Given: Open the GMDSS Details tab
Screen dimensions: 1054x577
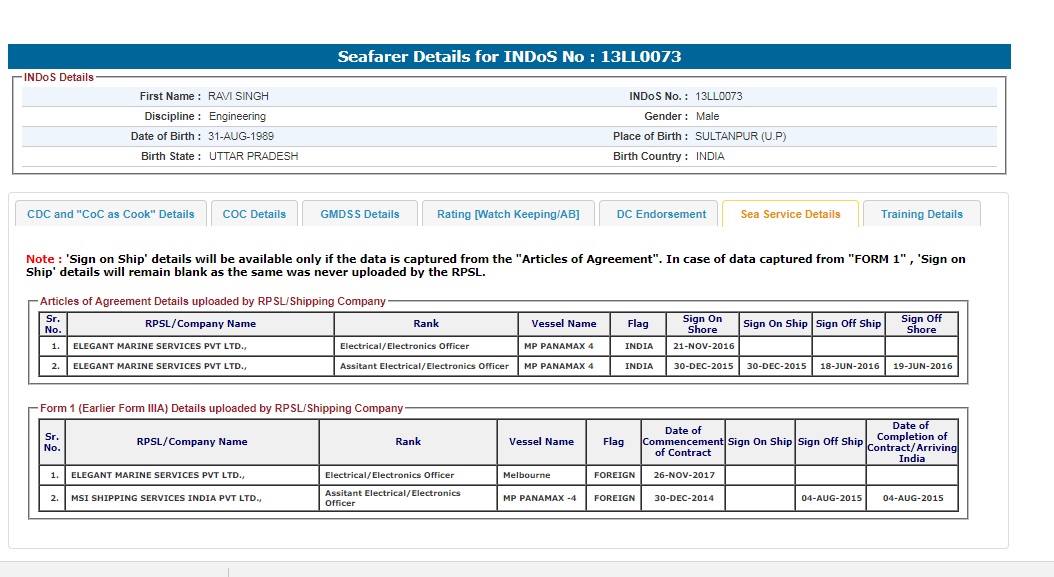Looking at the screenshot, I should pos(359,214).
